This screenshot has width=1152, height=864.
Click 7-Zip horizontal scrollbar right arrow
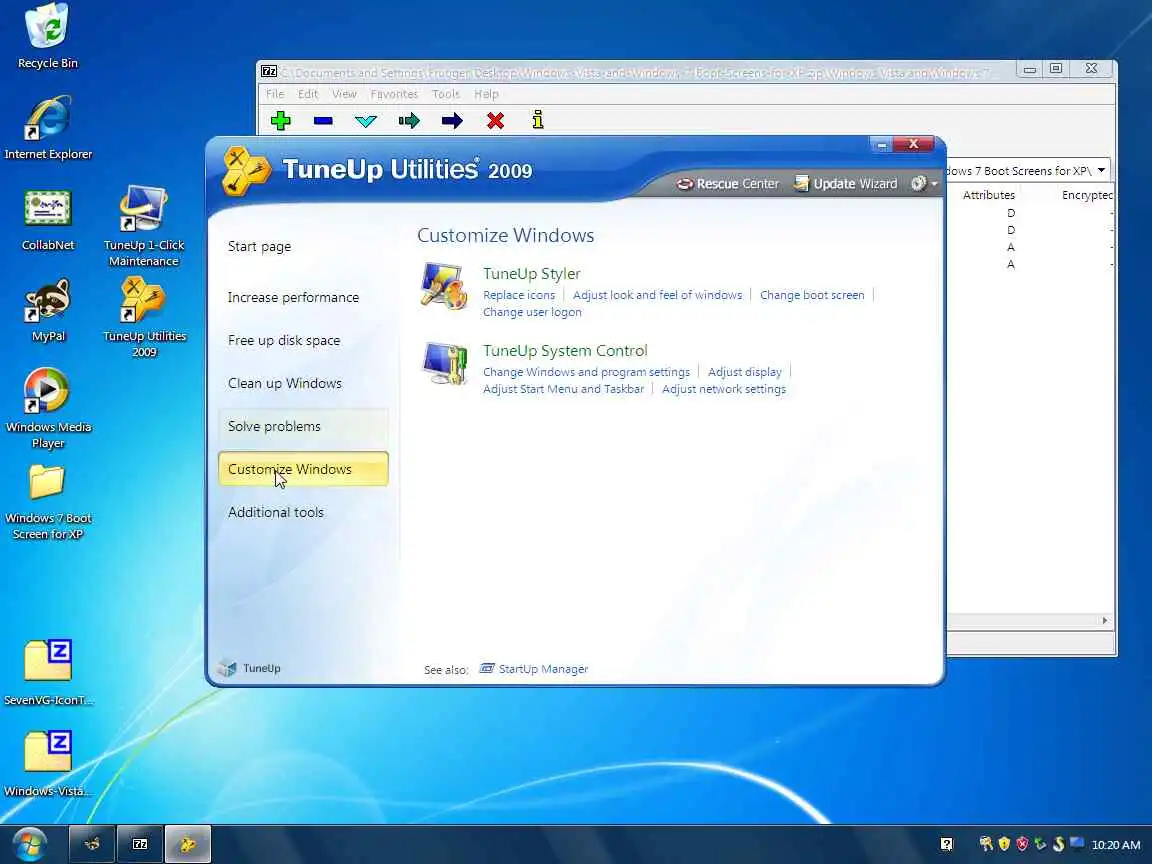click(x=1104, y=621)
